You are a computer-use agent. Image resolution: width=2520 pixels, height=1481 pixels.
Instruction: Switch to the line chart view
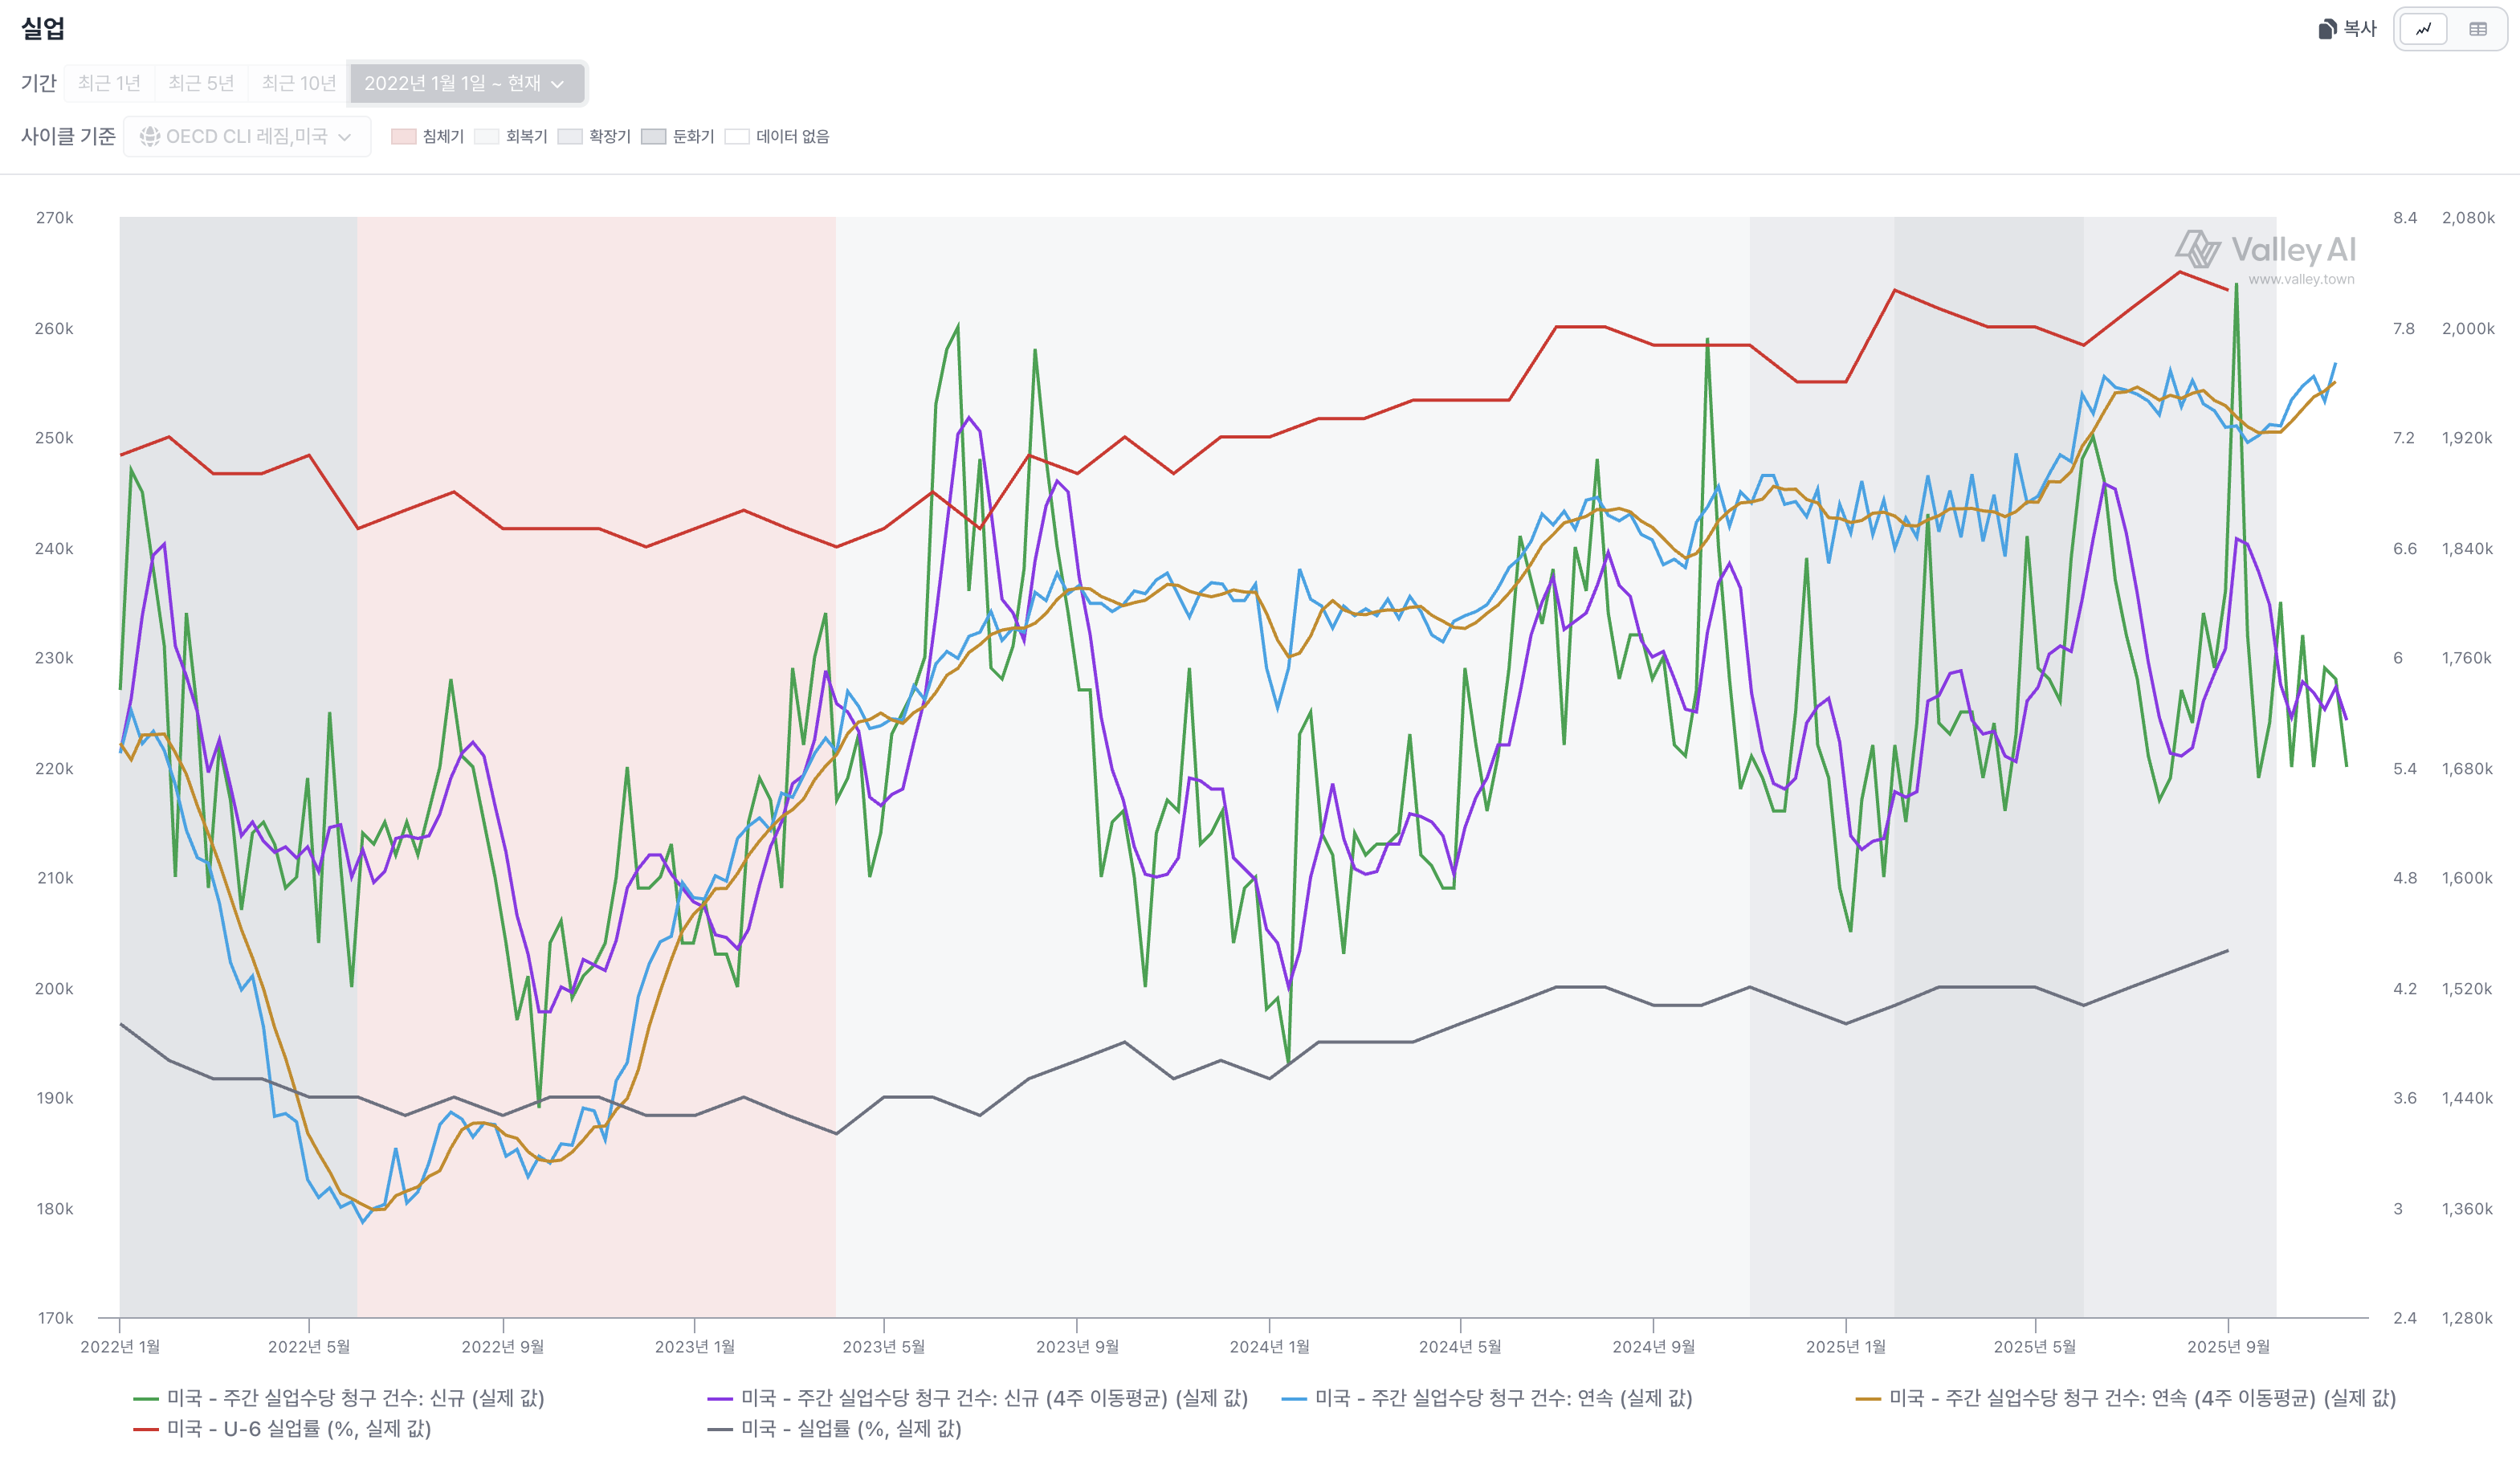tap(2423, 29)
